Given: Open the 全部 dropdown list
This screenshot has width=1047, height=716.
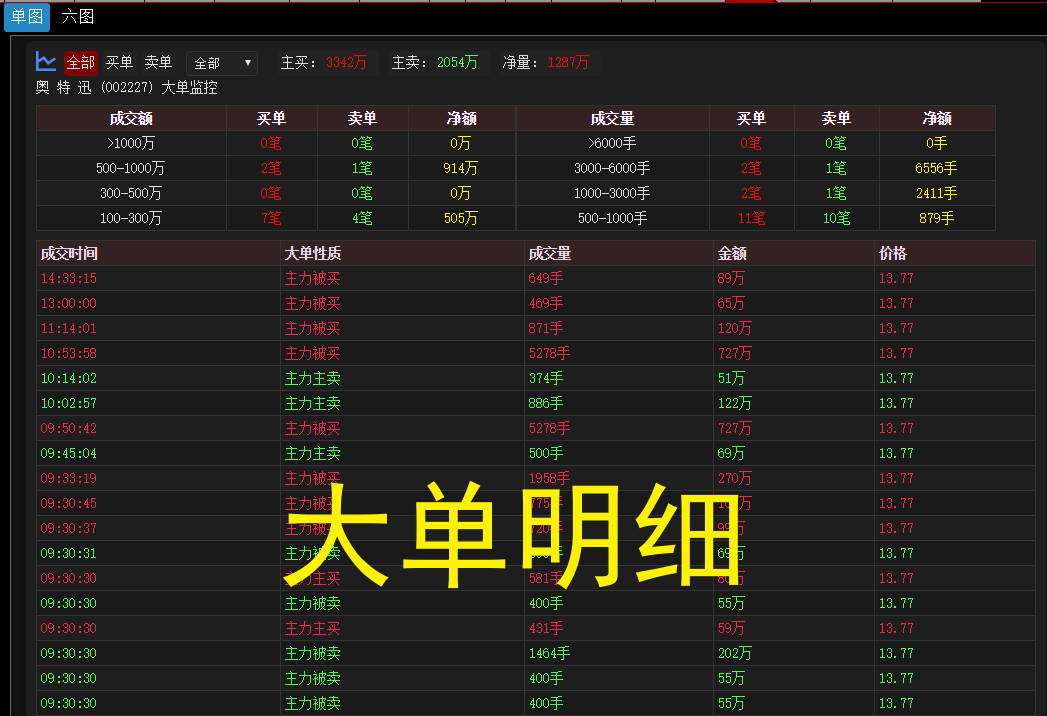Looking at the screenshot, I should pyautogui.click(x=222, y=63).
